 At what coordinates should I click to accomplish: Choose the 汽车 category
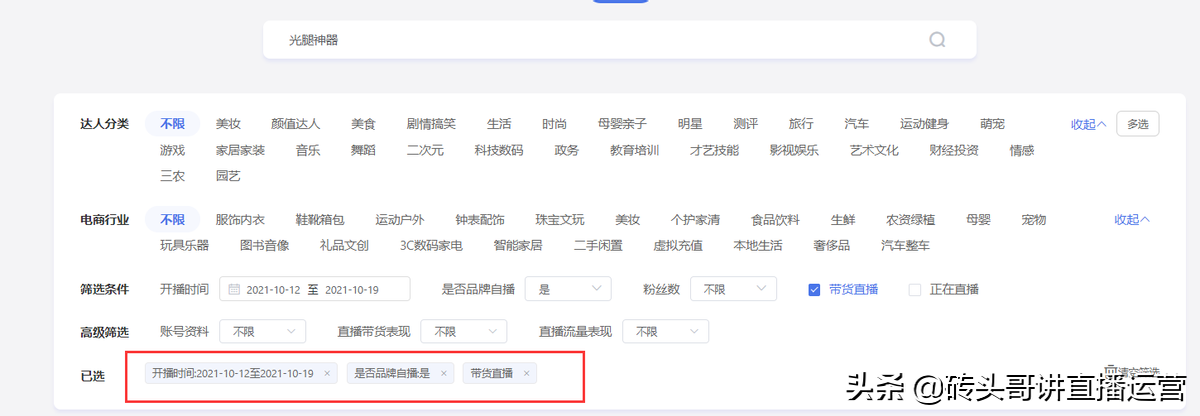pos(856,124)
